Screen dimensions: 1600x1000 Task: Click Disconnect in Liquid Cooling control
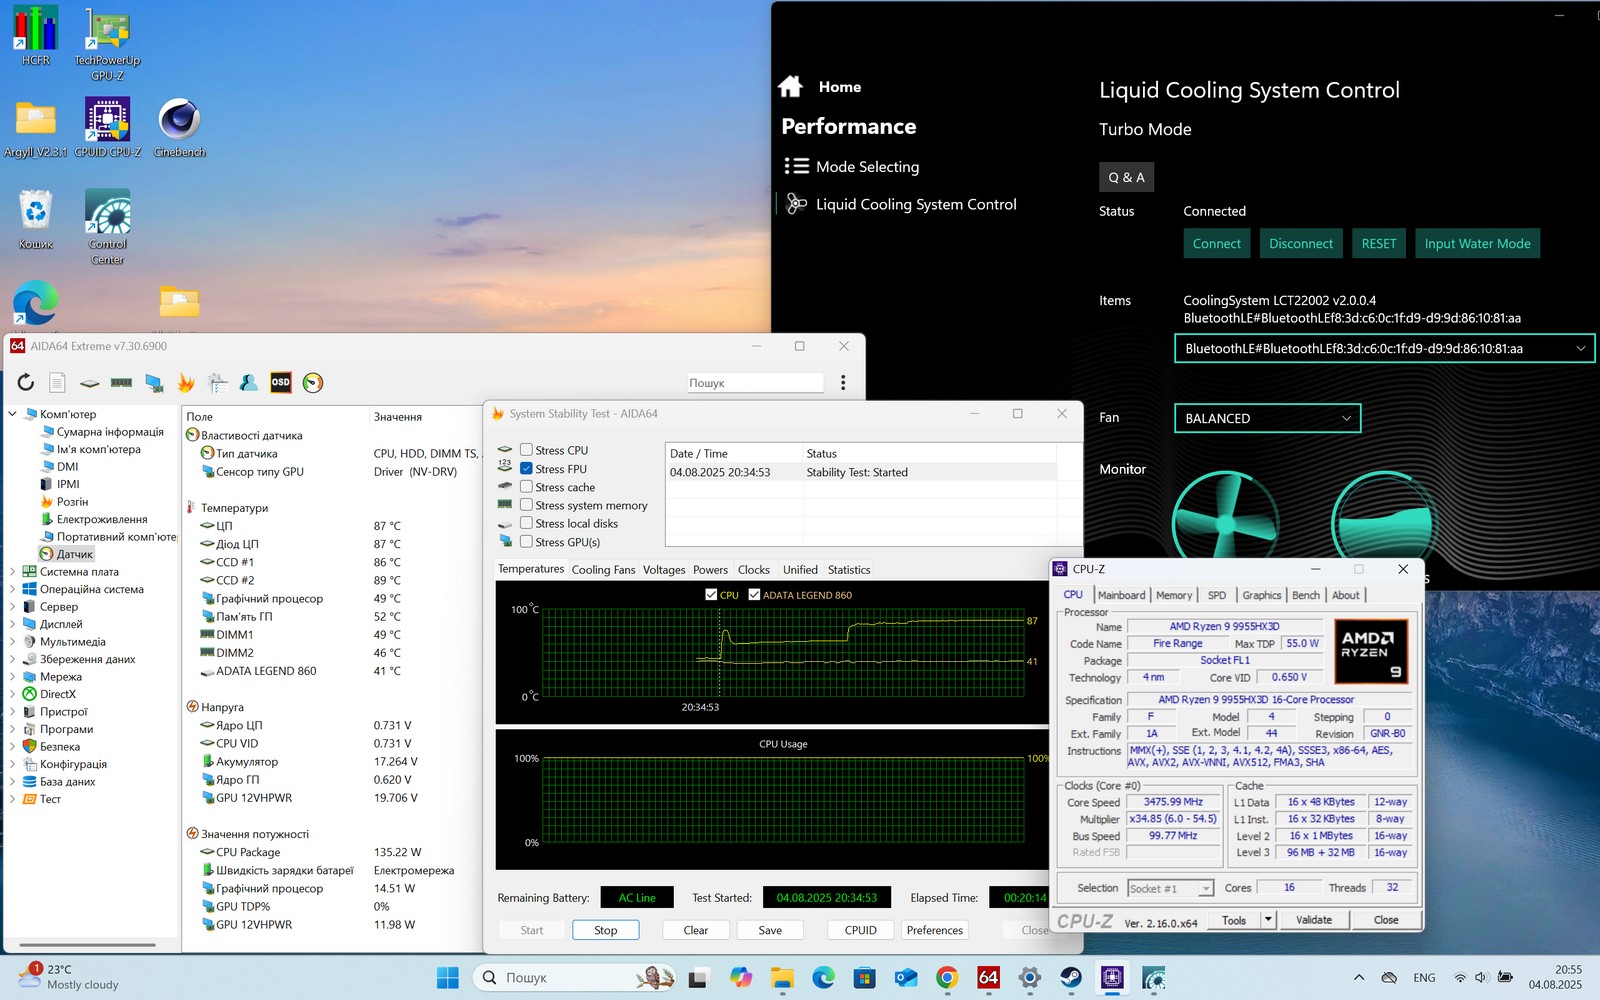1301,243
